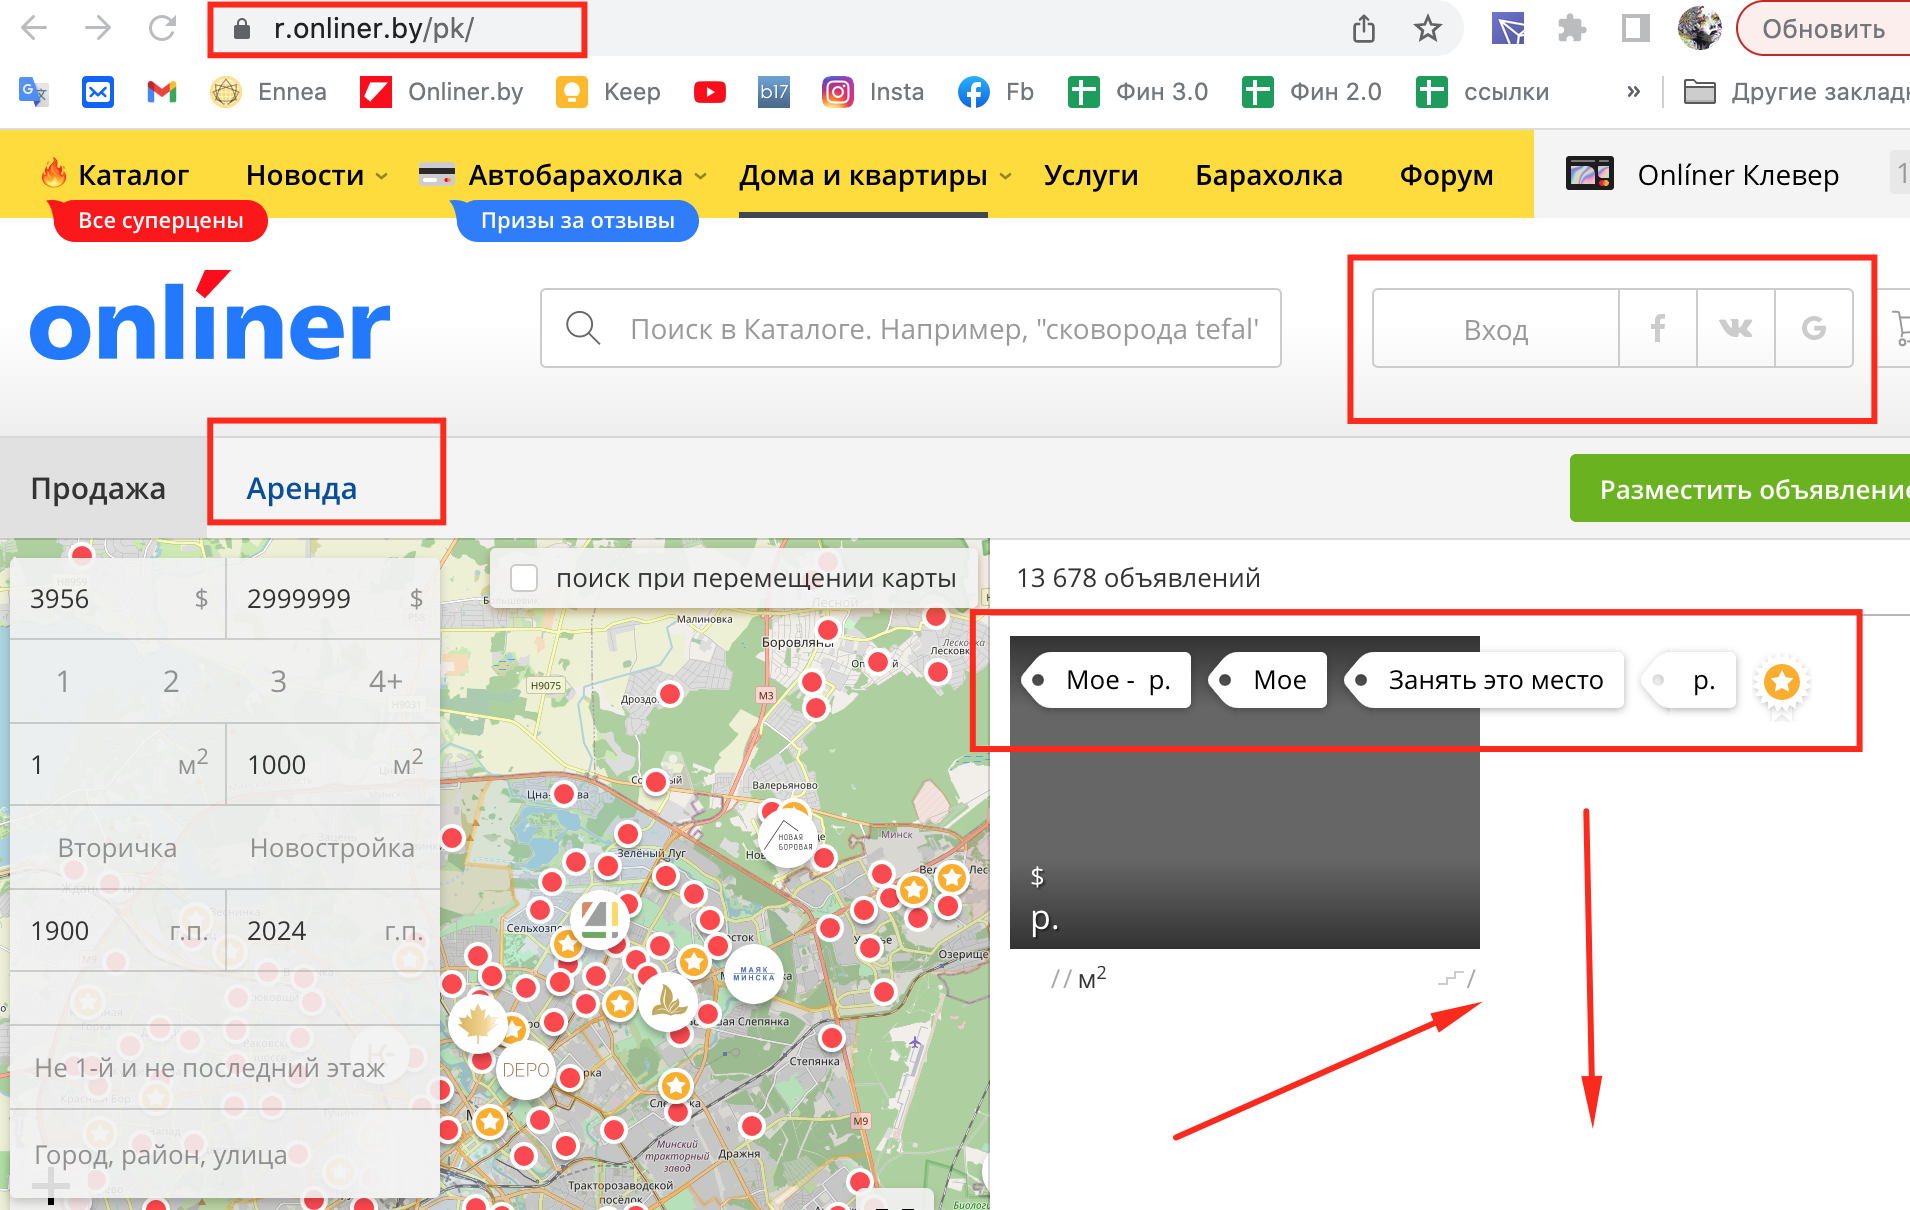This screenshot has width=1910, height=1210.
Task: Click the site address r.onliner.by/pk/
Action: 374,29
